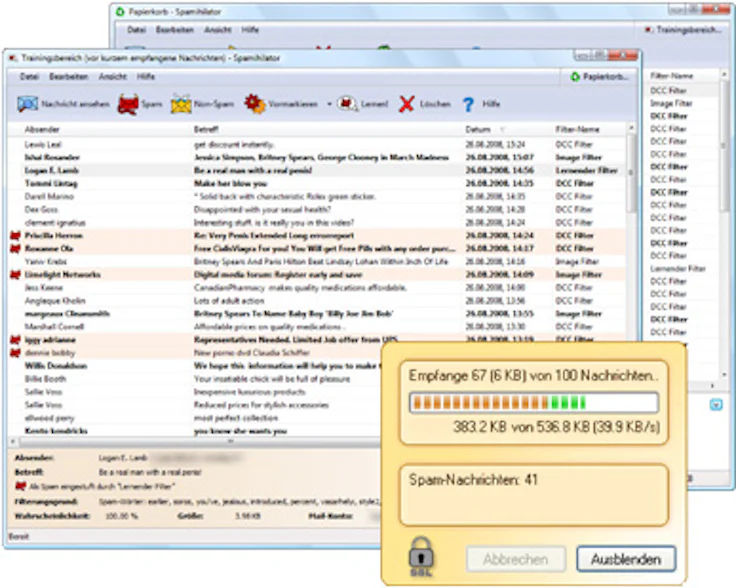Open Ansicht menu in Papierkorb window
The width and height of the screenshot is (736, 588).
coord(218,30)
